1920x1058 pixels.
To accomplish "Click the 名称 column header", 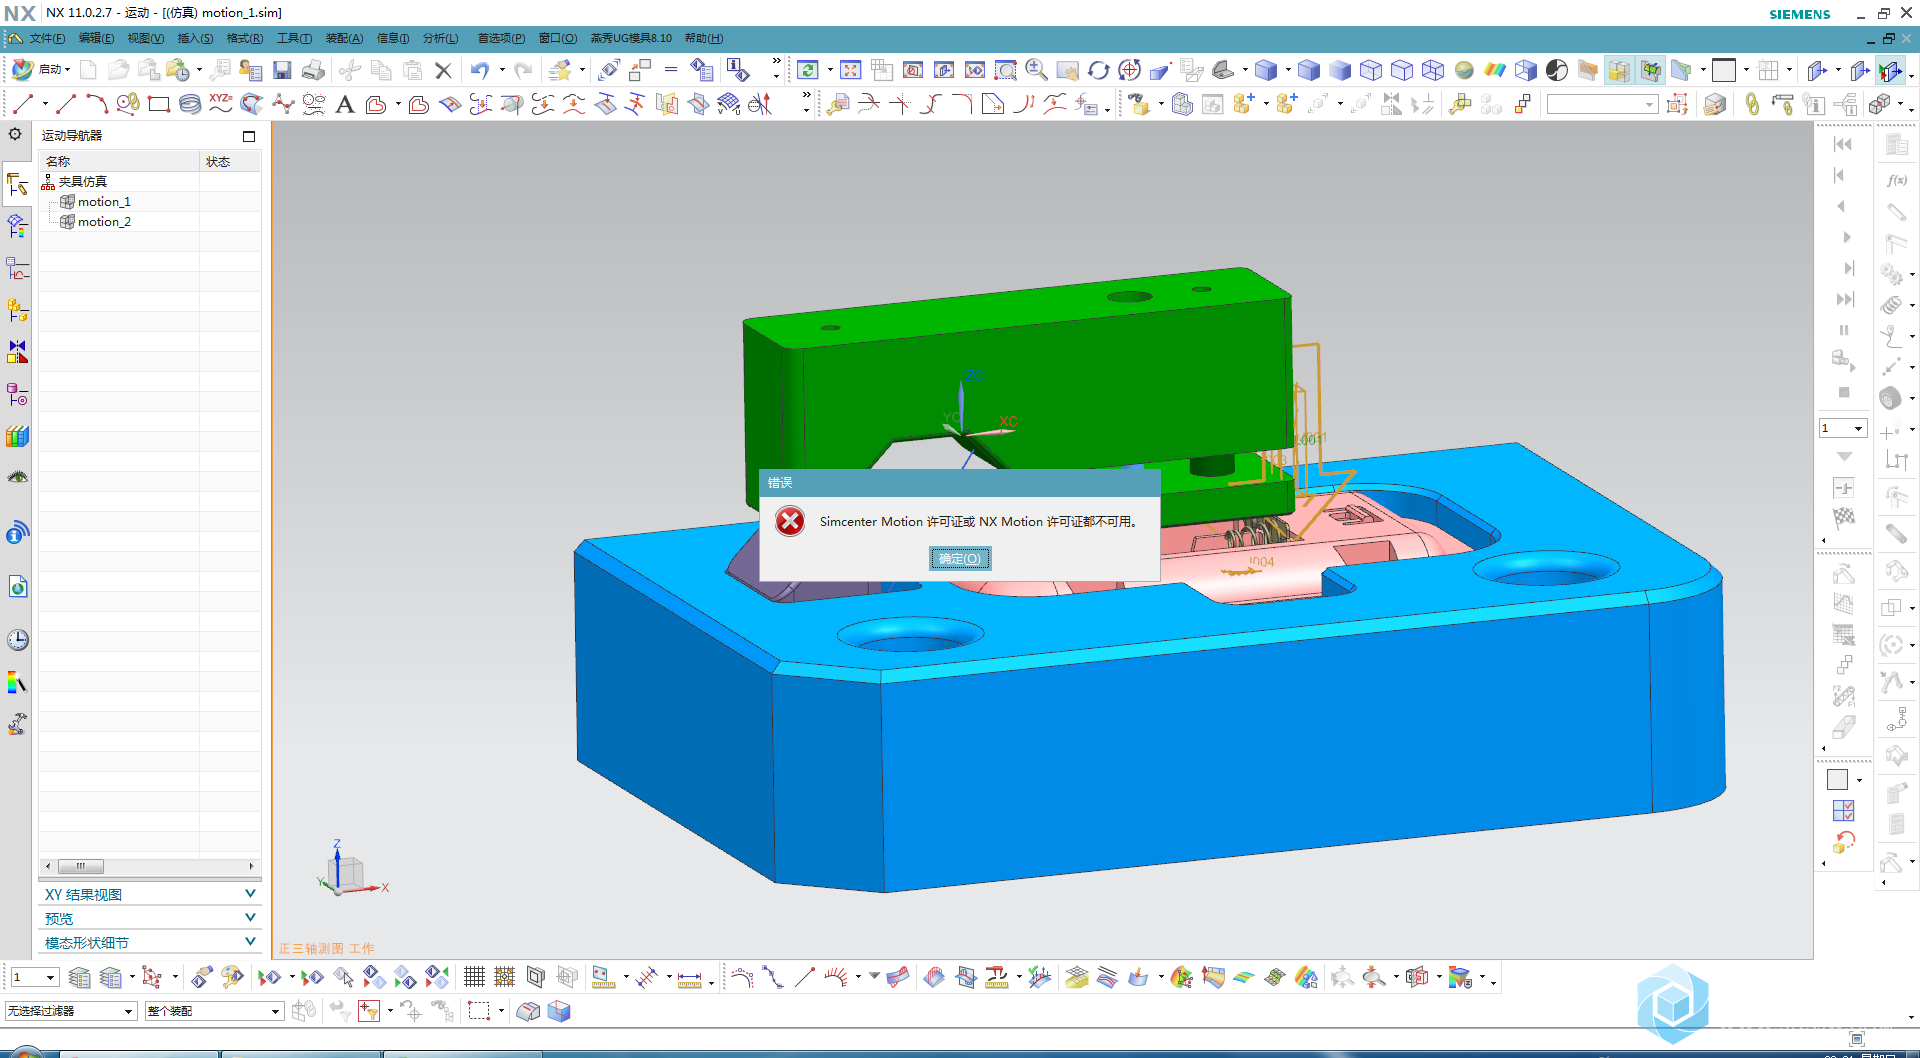I will 119,161.
